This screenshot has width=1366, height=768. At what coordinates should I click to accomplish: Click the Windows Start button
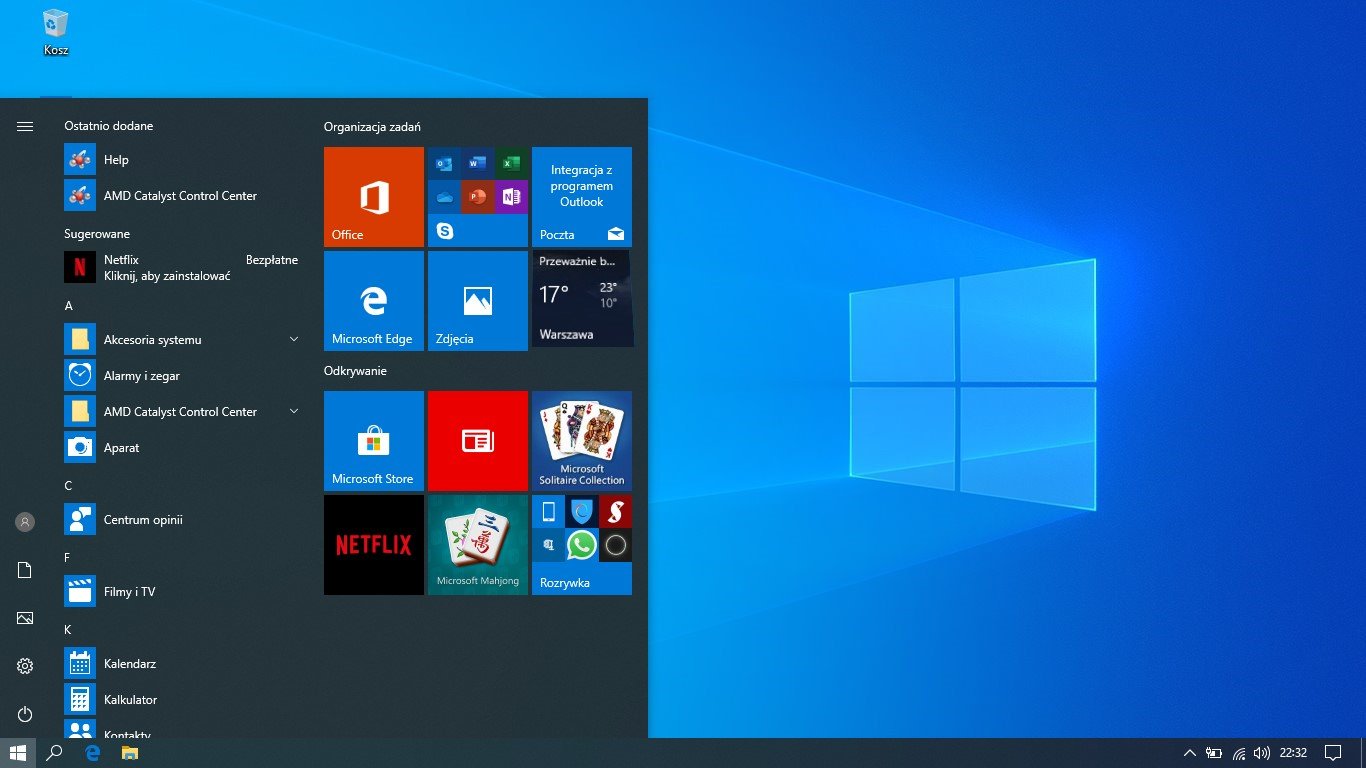pos(18,753)
